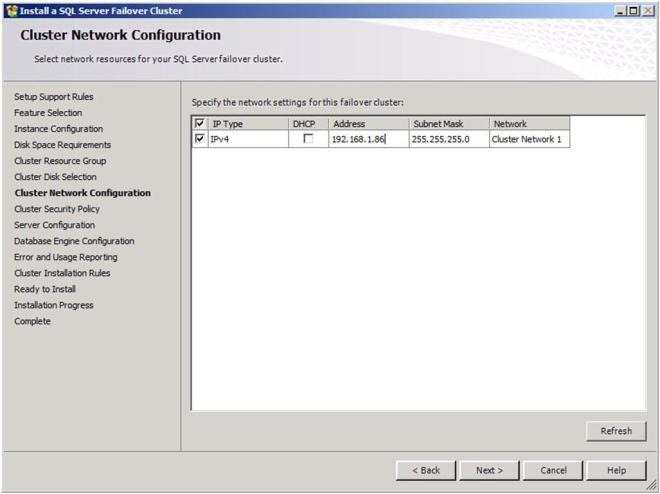660x494 pixels.
Task: Toggle the select-all checkbox in header row
Action: pos(200,123)
